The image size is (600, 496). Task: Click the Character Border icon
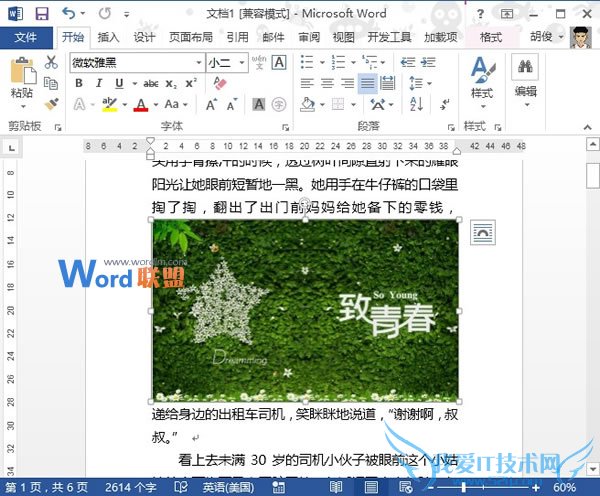point(279,62)
